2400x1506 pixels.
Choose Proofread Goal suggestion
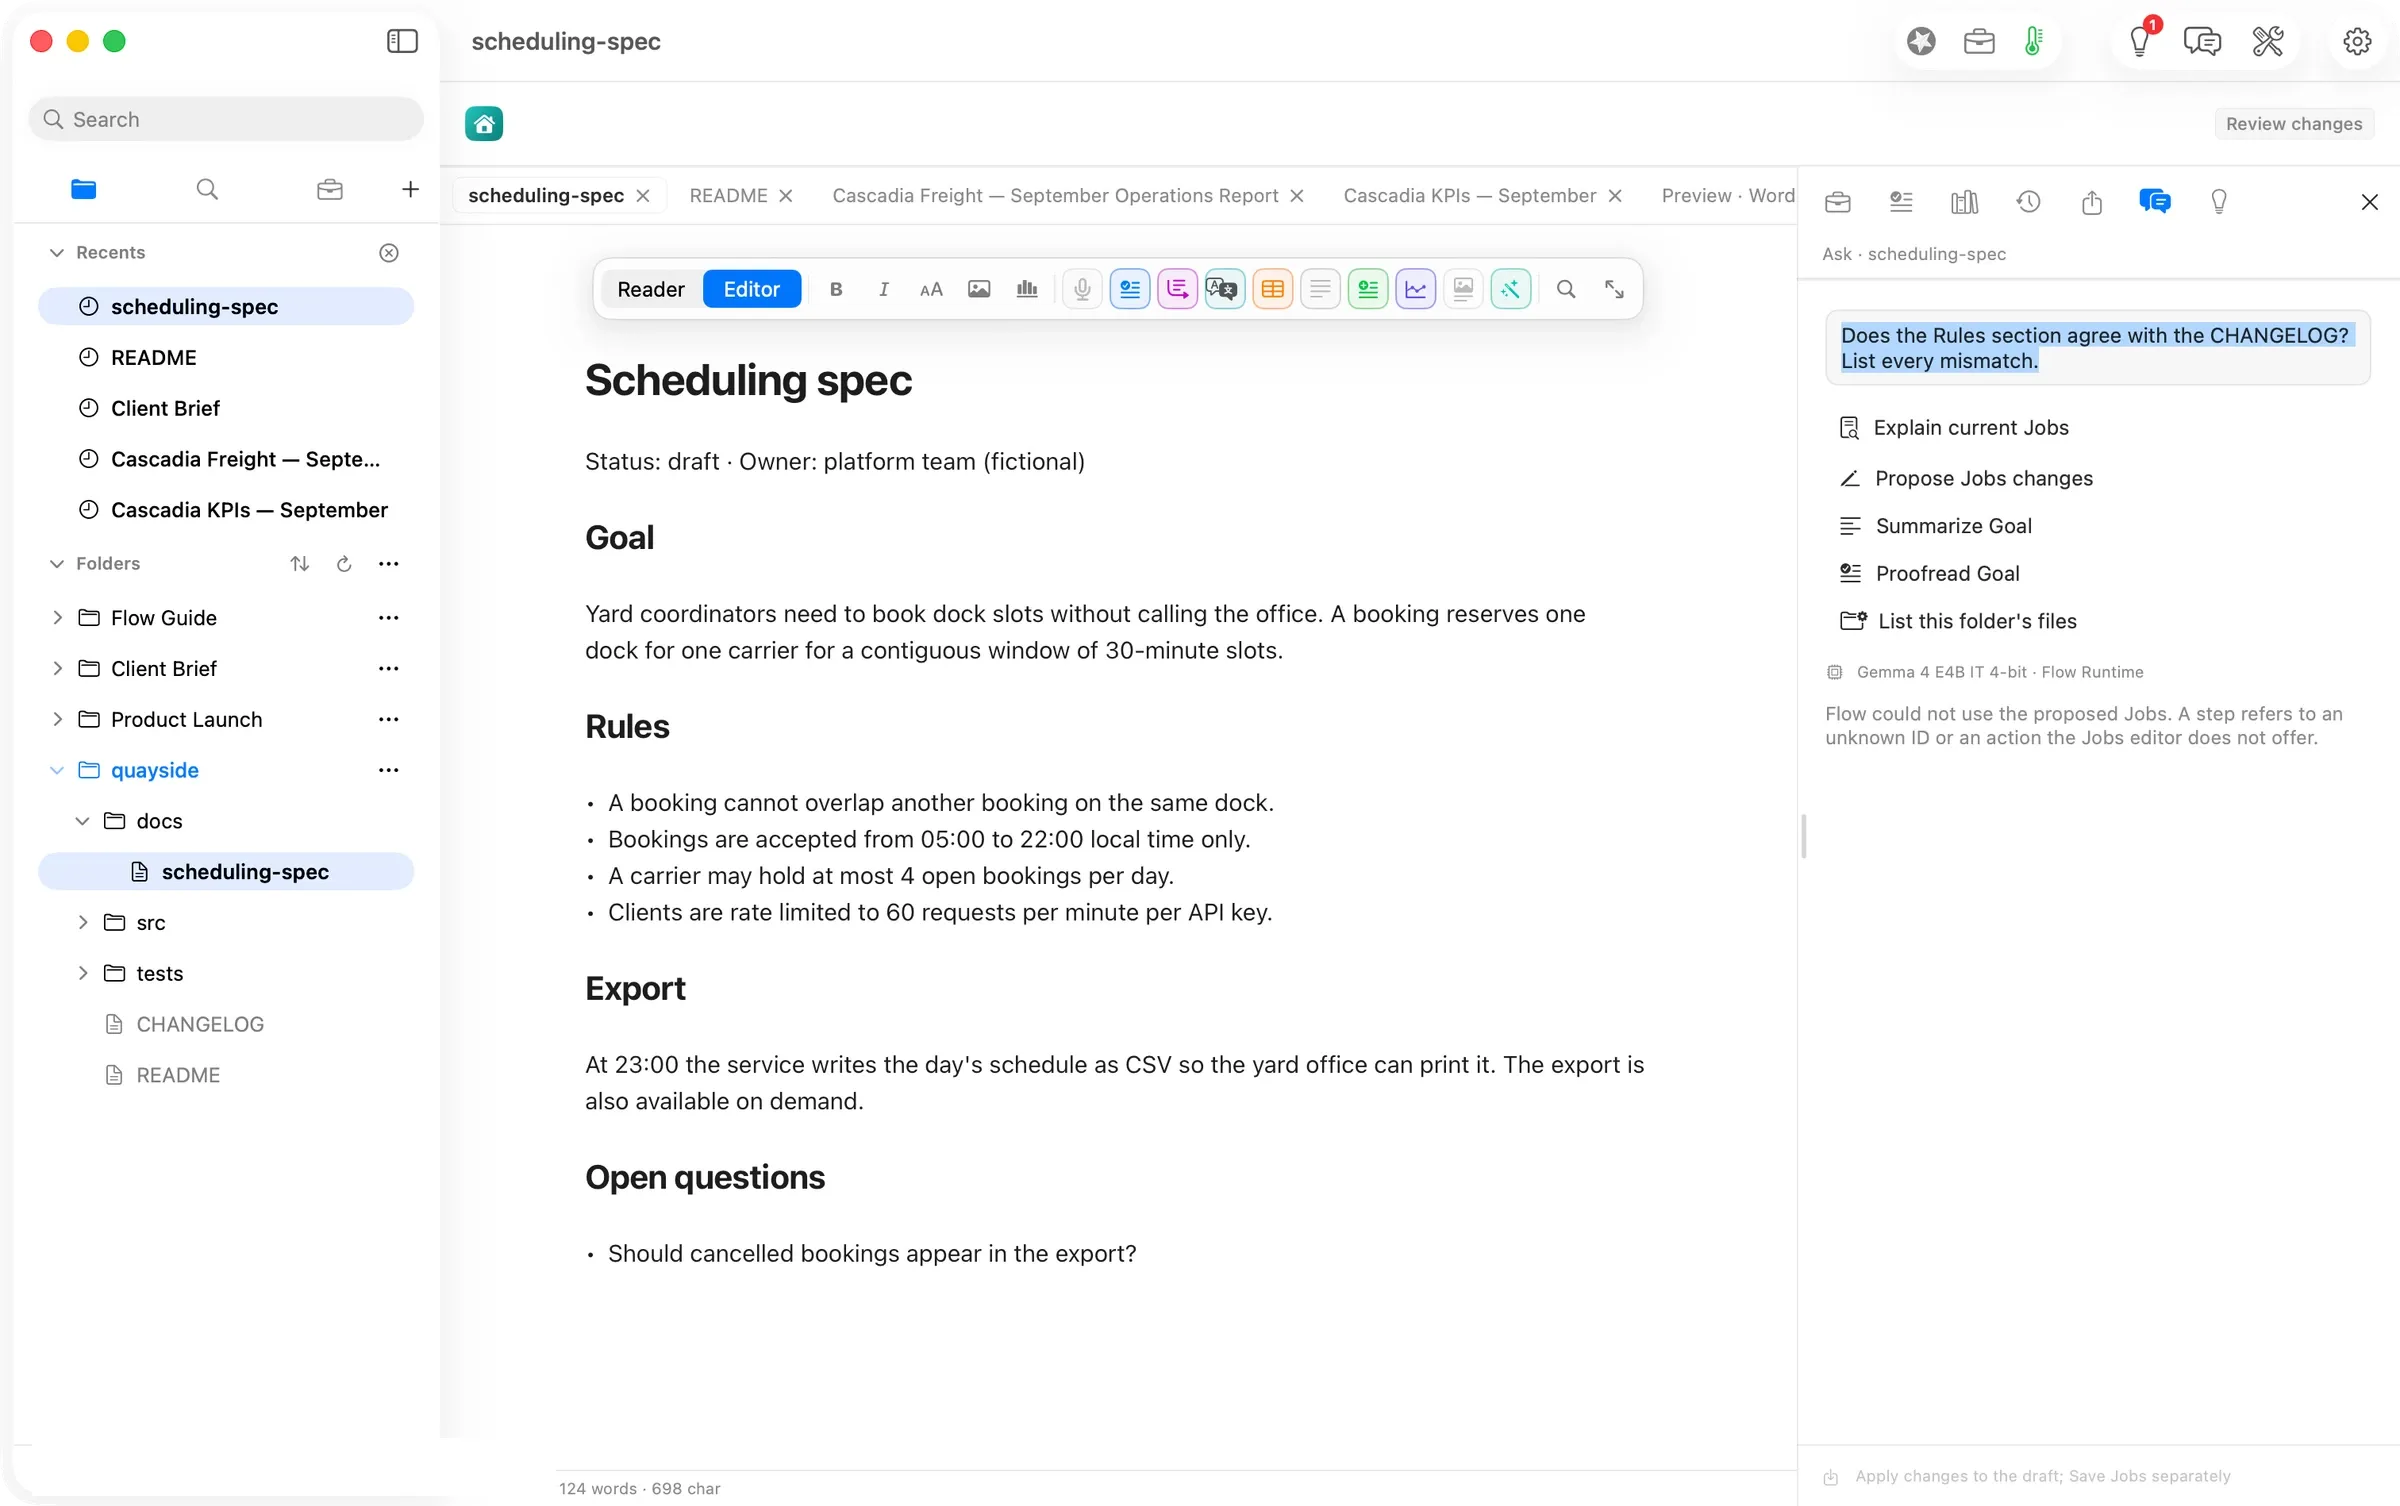pos(1929,574)
